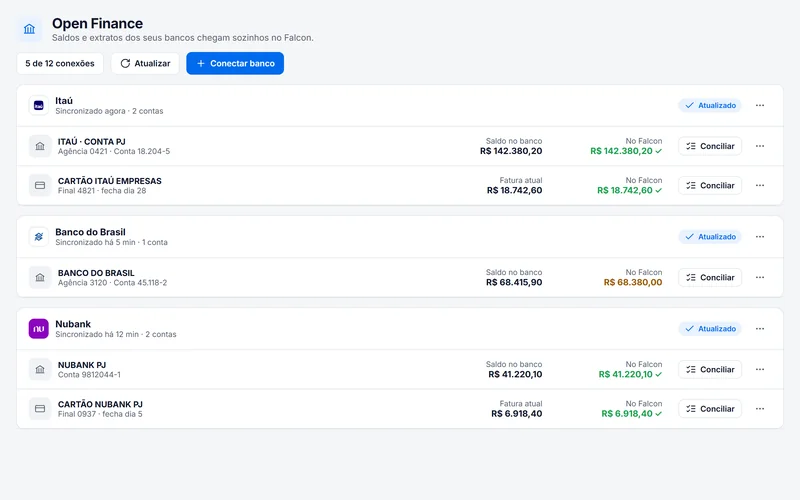Conciliar the CARTÃO NUBANK PJ card
The image size is (800, 500).
click(710, 409)
